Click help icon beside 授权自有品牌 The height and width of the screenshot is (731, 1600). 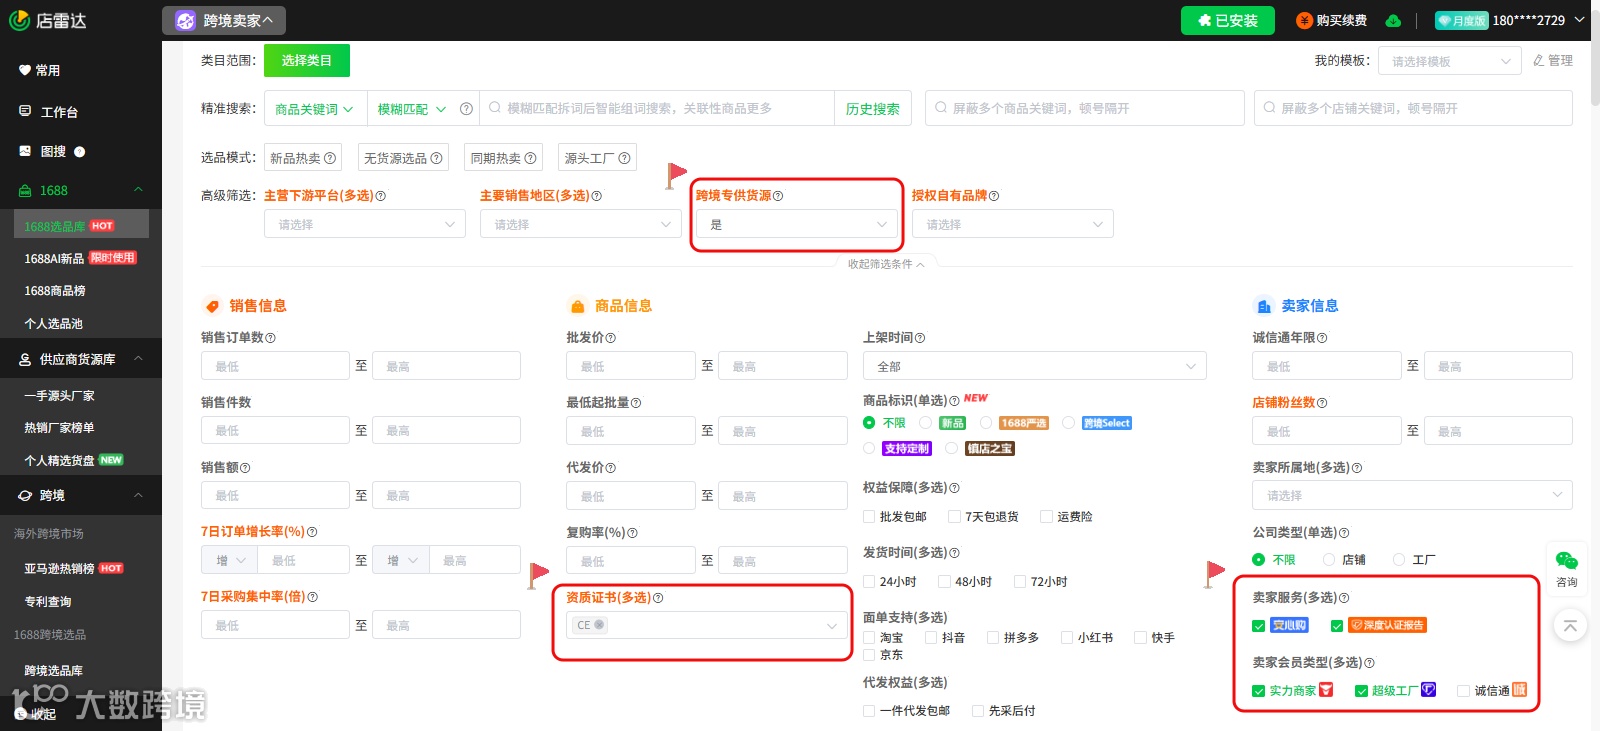pos(994,196)
